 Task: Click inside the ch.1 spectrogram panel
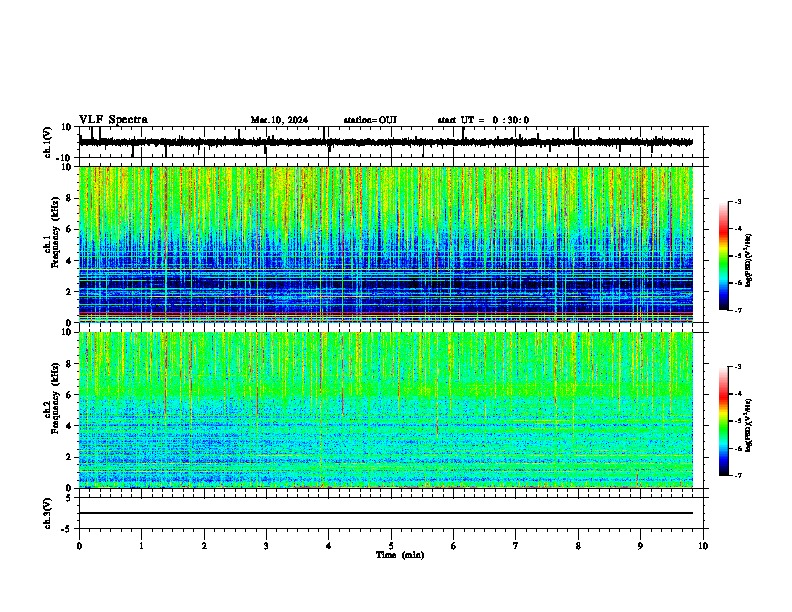click(386, 244)
